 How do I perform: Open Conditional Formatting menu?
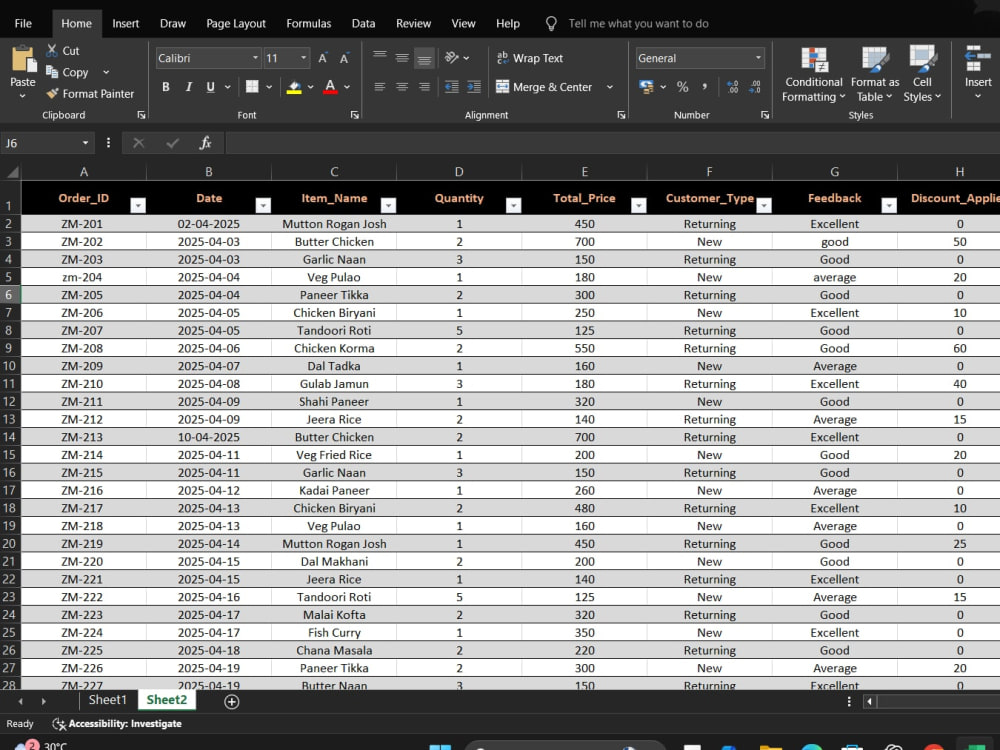click(x=814, y=74)
